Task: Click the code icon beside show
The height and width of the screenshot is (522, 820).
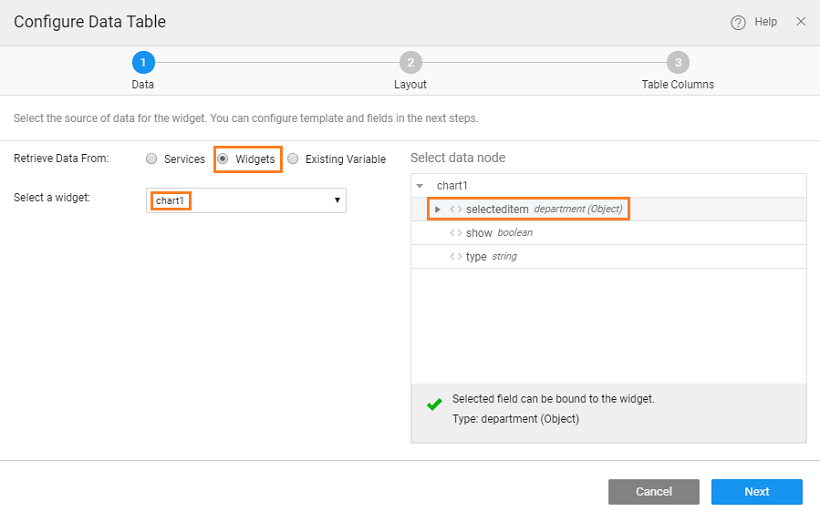Action: coord(456,233)
